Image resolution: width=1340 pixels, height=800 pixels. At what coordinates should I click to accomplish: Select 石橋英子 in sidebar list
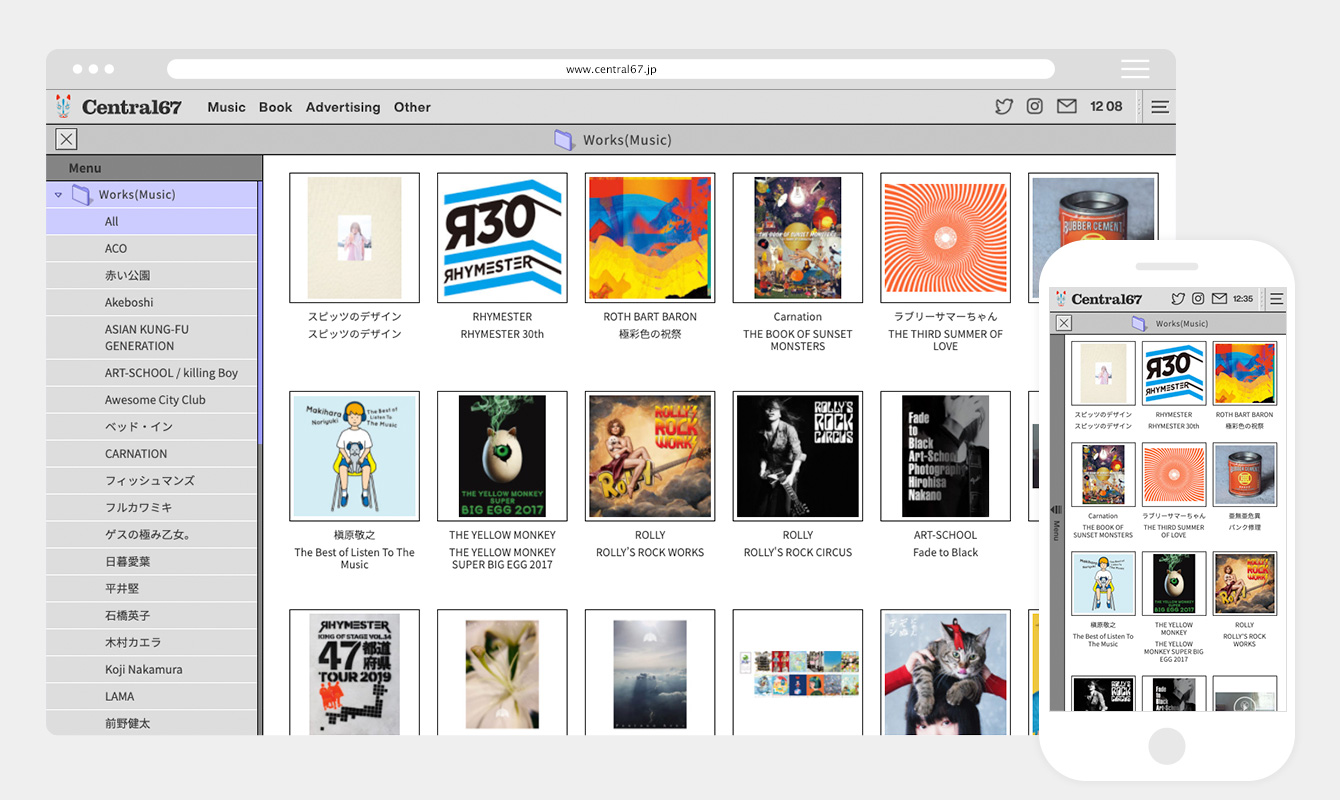tap(152, 616)
